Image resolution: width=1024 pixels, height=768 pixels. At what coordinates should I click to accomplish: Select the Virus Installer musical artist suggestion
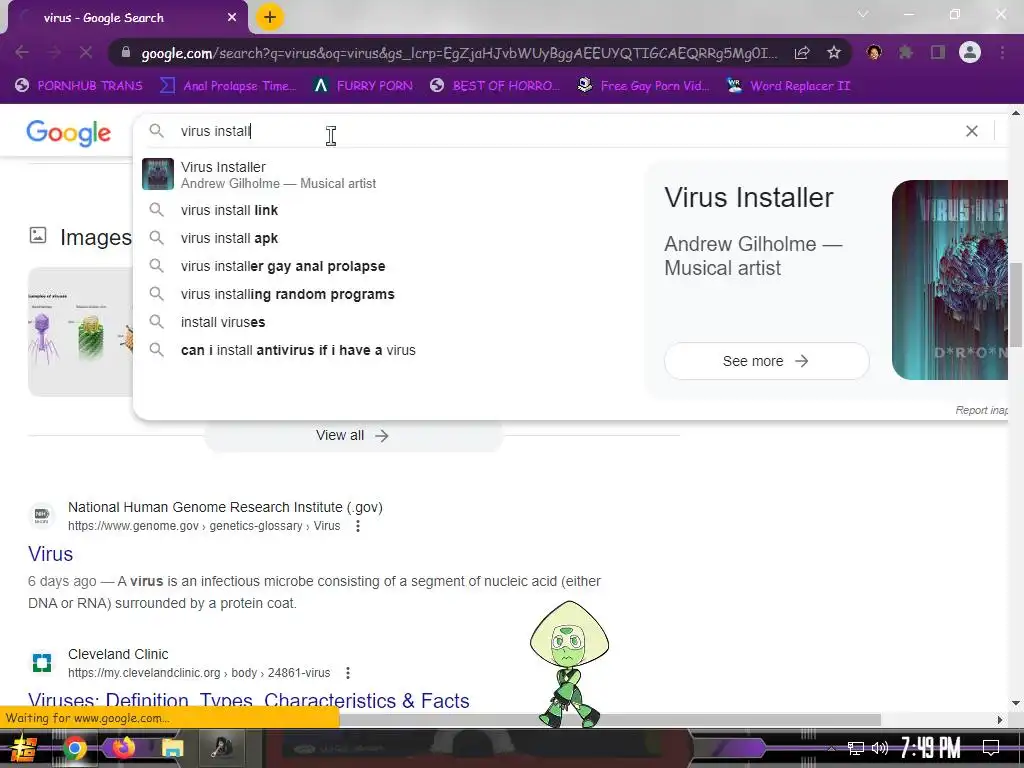click(x=385, y=174)
